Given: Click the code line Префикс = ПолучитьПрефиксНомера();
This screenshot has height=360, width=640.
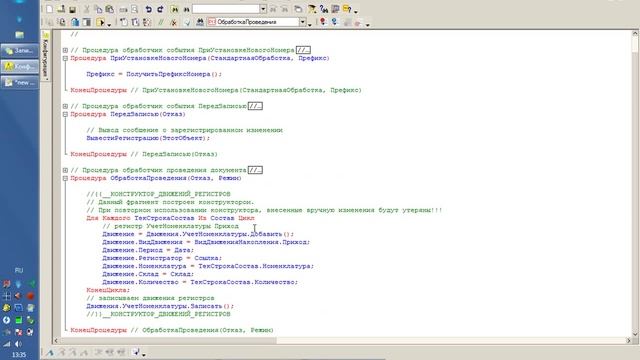Looking at the screenshot, I should point(154,74).
